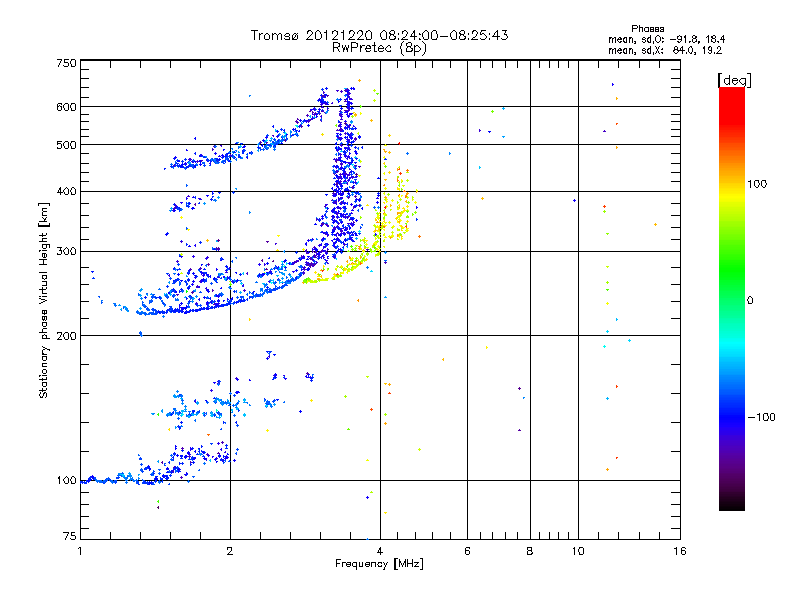The image size is (800, 600).
Task: Click the plot title 'Tromsø 20121220 08:24:00-08:25:43'
Action: (379, 35)
